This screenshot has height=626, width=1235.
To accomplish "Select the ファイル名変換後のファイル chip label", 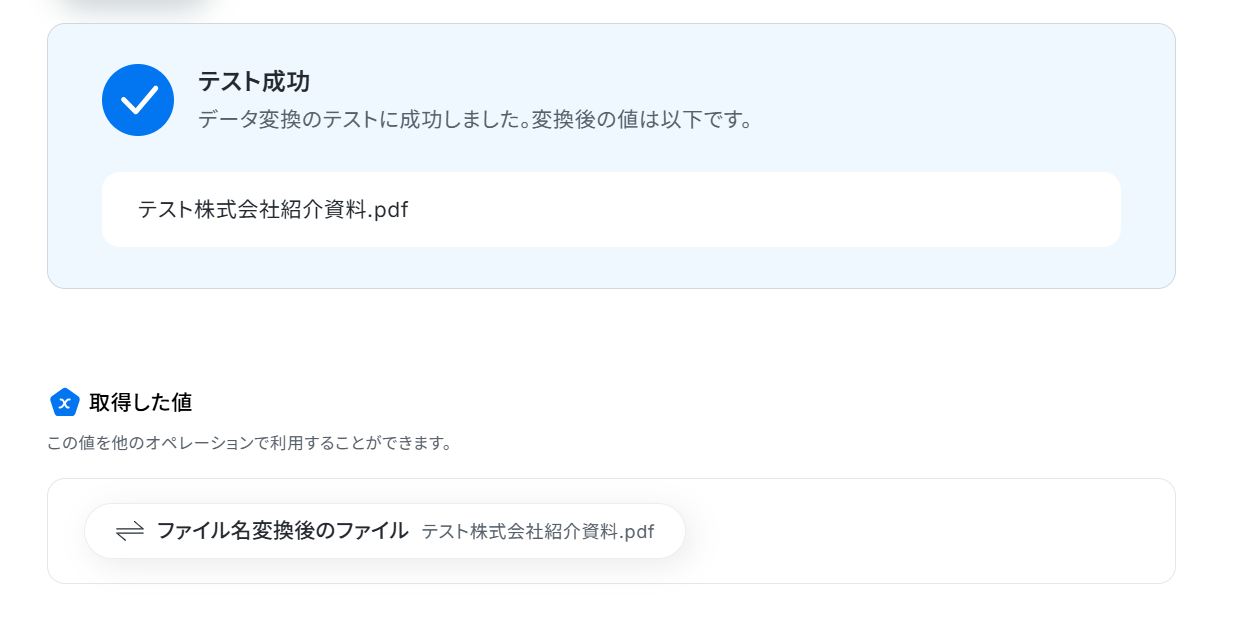I will (282, 531).
